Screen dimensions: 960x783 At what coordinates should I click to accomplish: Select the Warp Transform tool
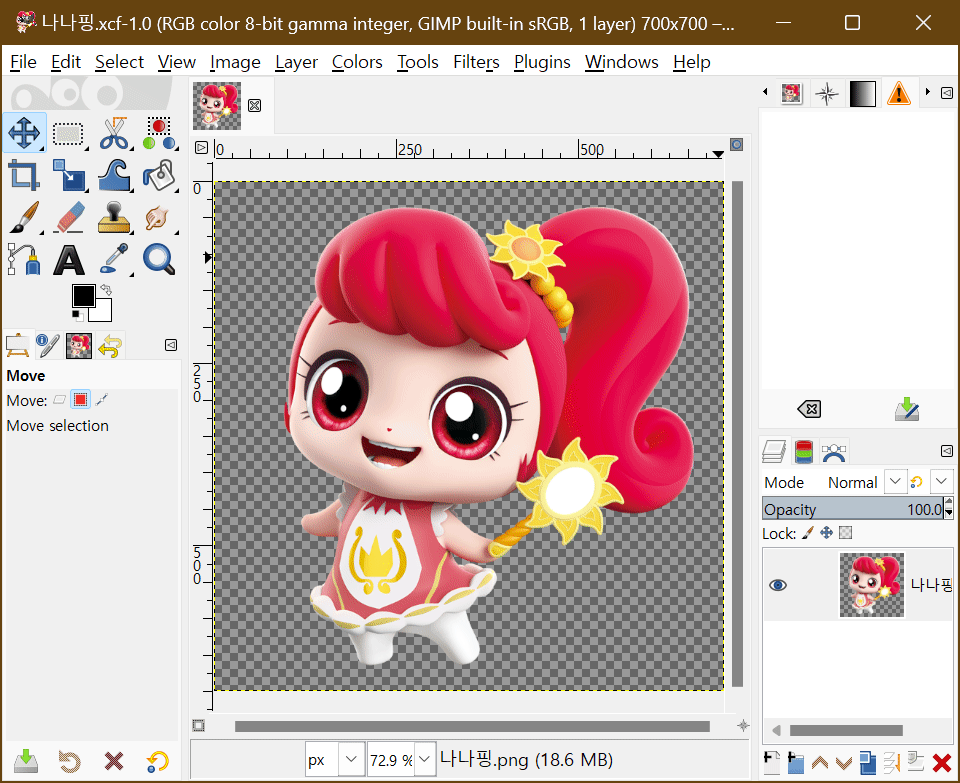(114, 175)
